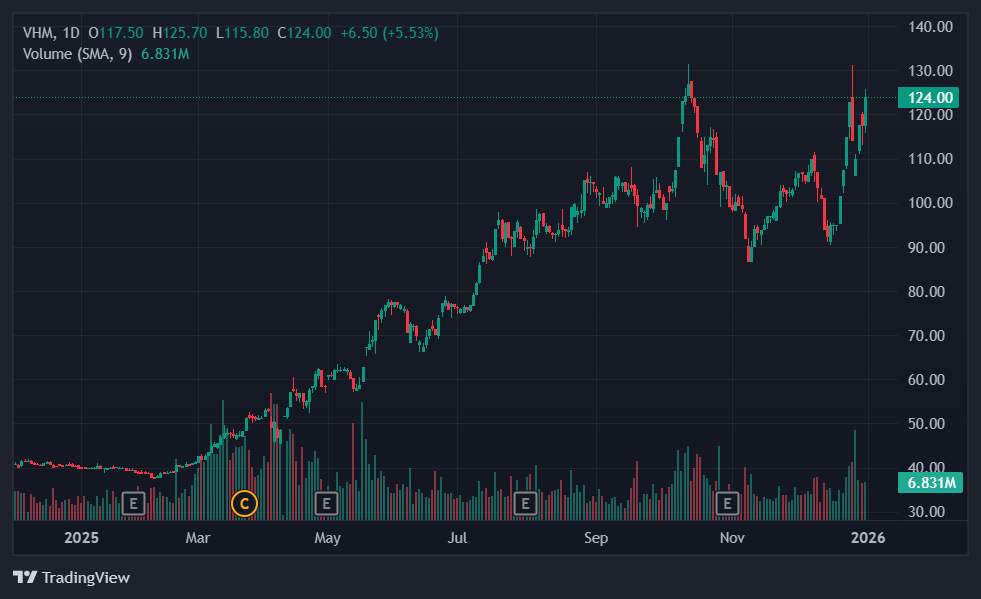
Task: Click the H125.70 high value in the legend
Action: click(x=180, y=33)
